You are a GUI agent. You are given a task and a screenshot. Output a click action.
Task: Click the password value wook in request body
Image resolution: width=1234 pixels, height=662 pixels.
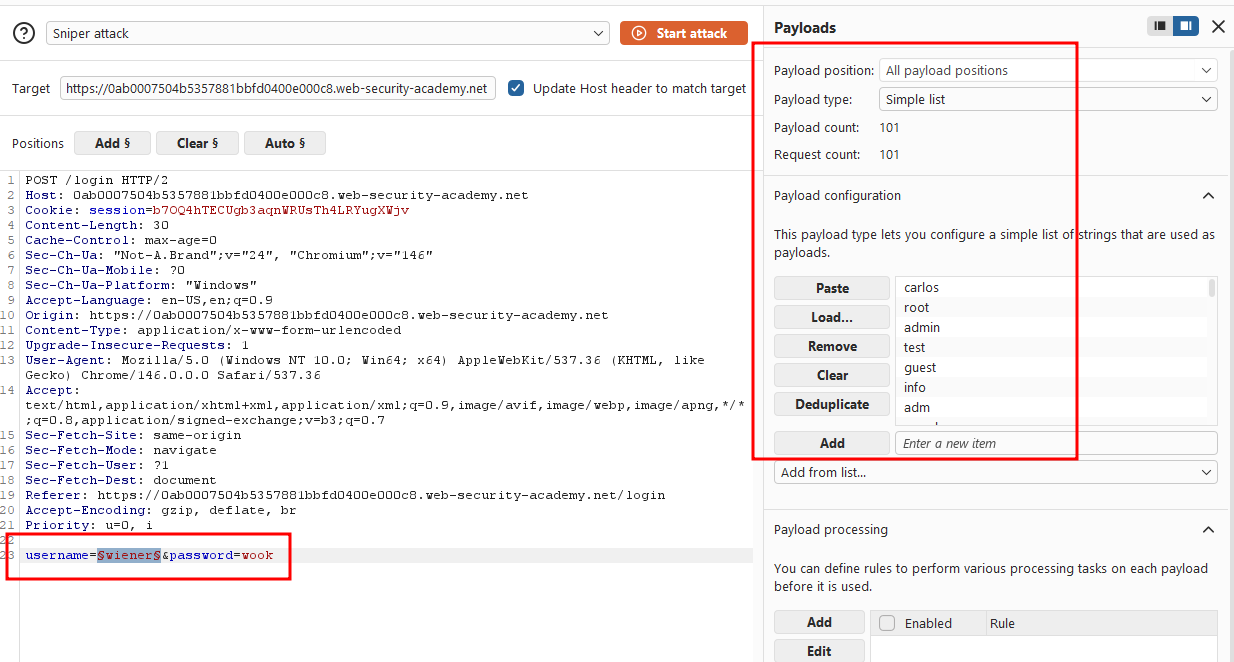(257, 555)
